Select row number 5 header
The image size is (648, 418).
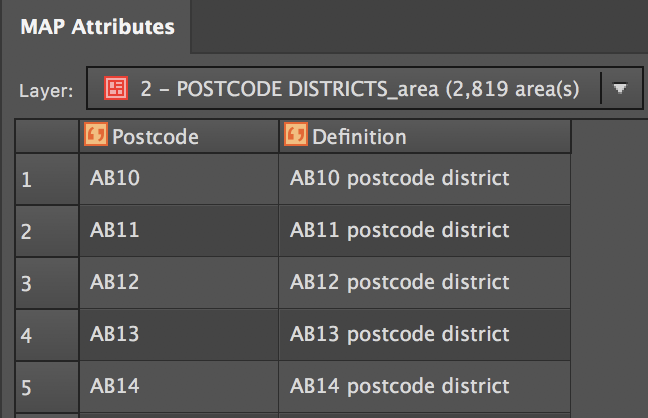(47, 387)
